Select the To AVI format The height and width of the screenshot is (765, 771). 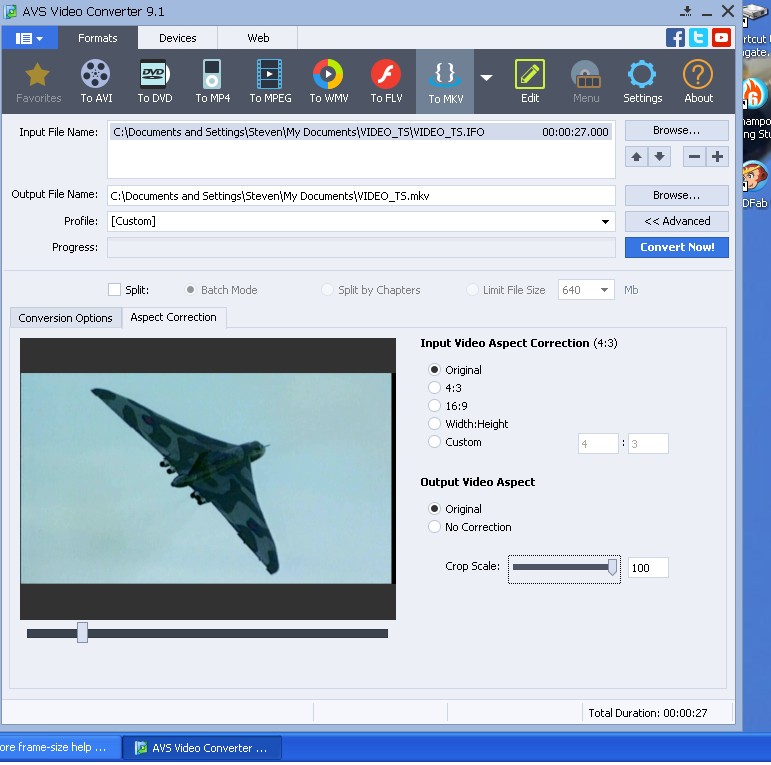96,82
